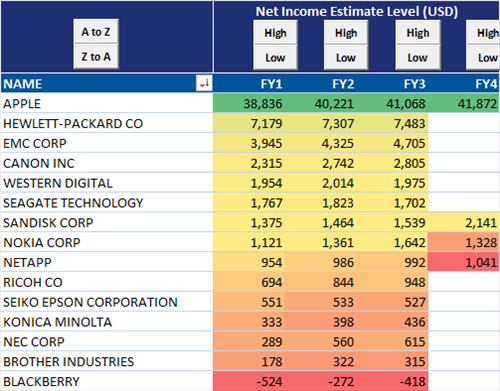Click the SANDISK CORP name cell
500x391 pixels.
[107, 222]
